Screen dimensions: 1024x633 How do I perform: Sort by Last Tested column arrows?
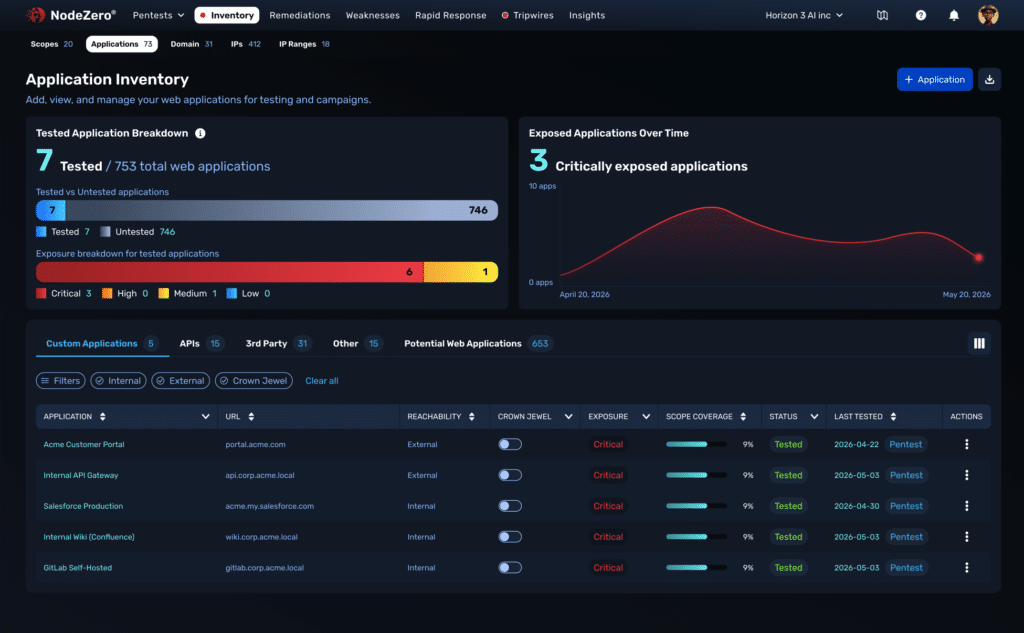893,417
